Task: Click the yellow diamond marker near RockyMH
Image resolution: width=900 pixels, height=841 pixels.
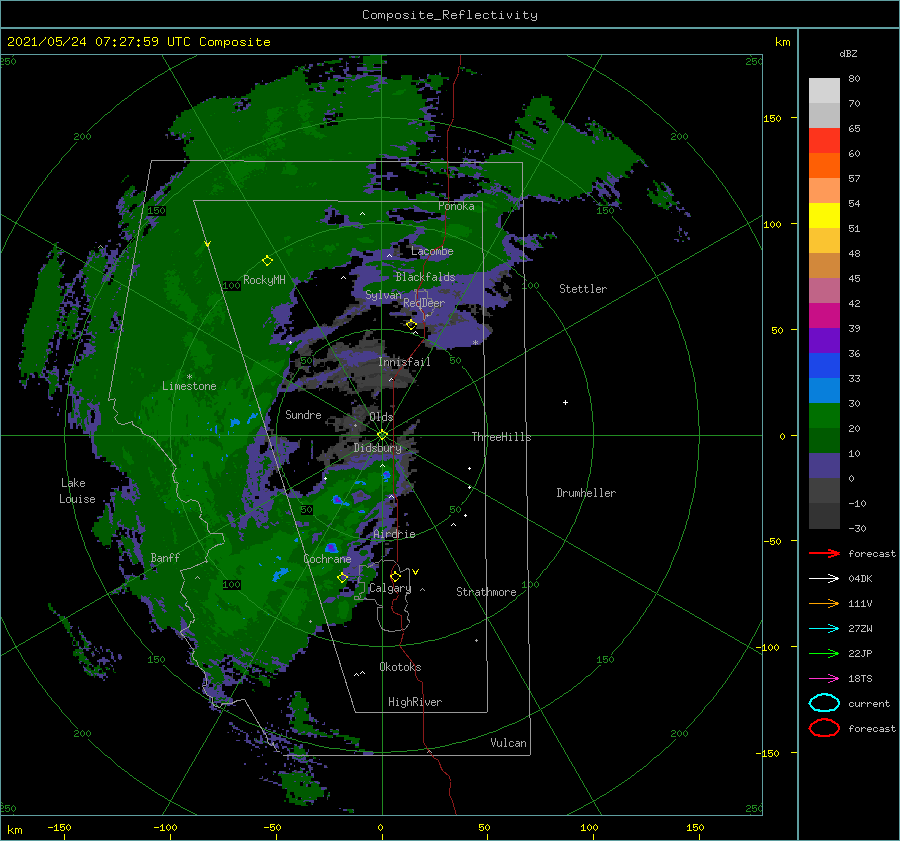Action: [x=267, y=261]
